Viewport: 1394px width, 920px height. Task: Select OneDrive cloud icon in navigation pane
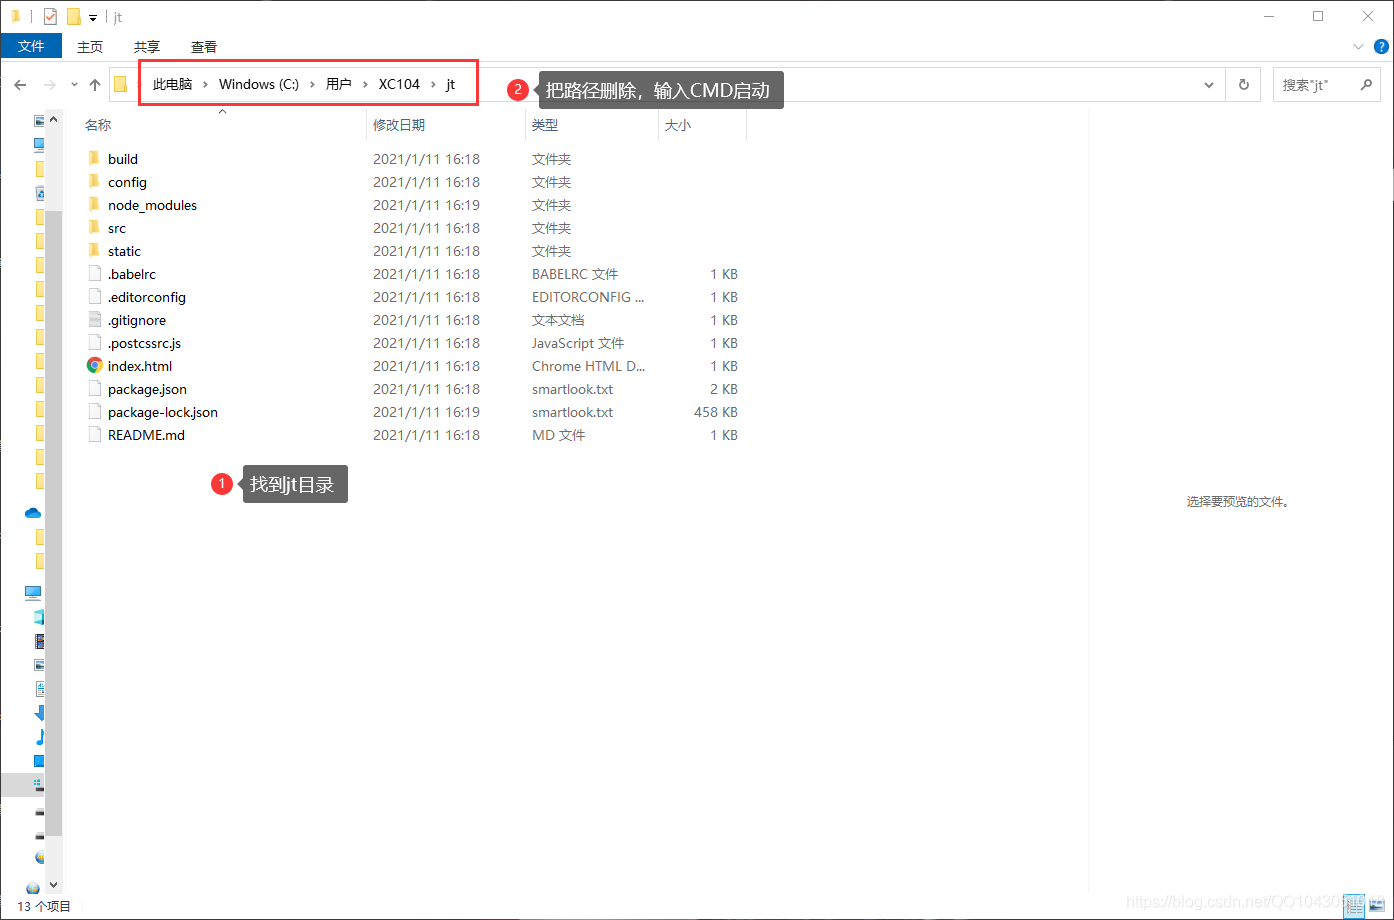[33, 513]
